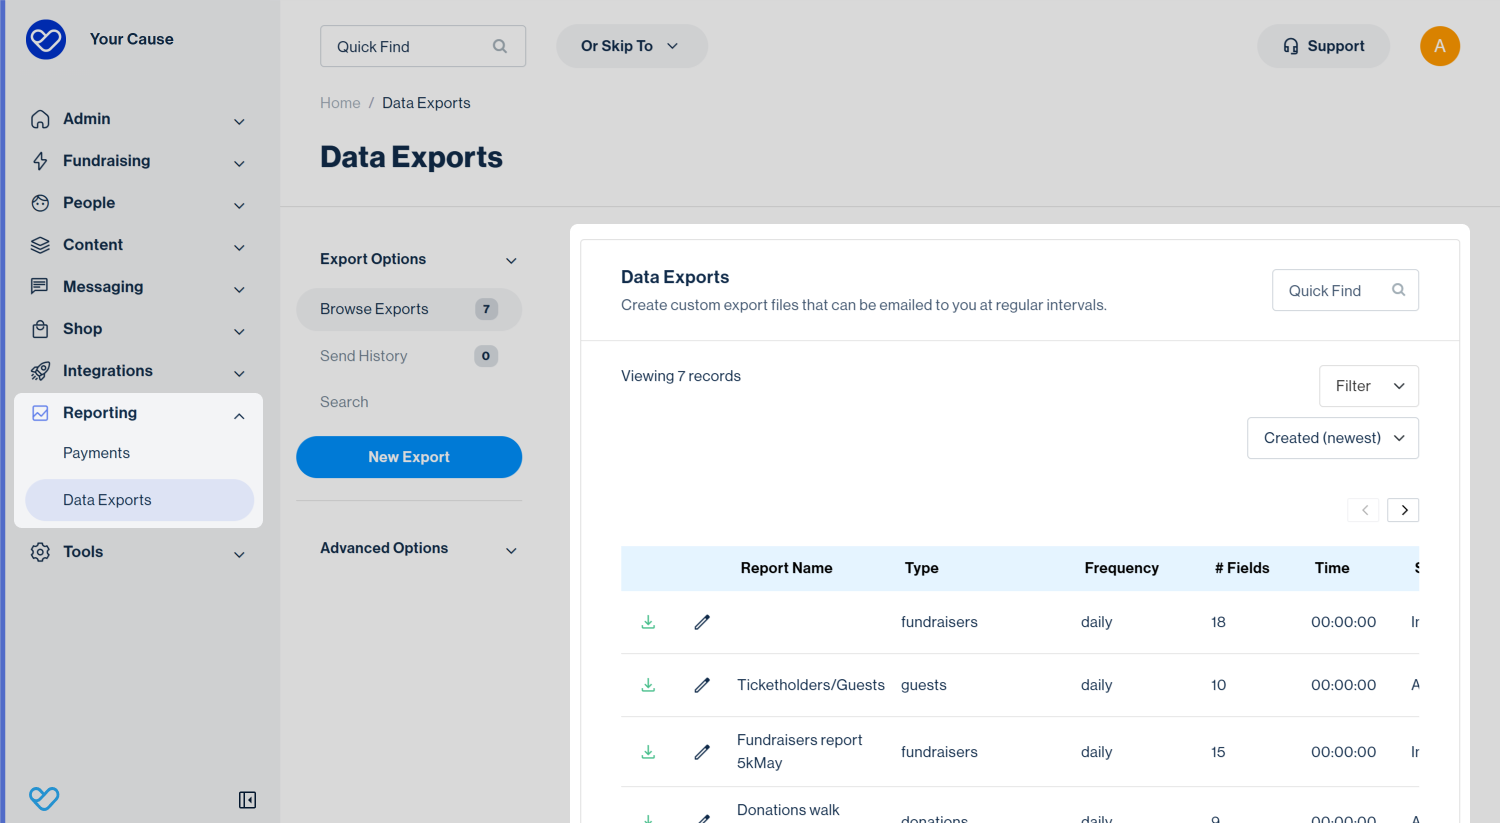Open the Created (newest) sort dropdown
This screenshot has height=823, width=1500.
[x=1333, y=438]
